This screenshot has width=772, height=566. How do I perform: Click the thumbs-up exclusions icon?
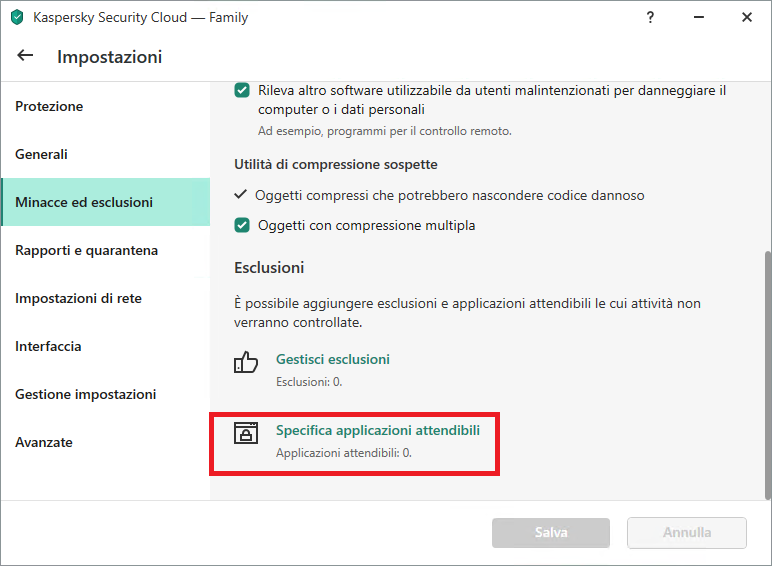(x=246, y=362)
